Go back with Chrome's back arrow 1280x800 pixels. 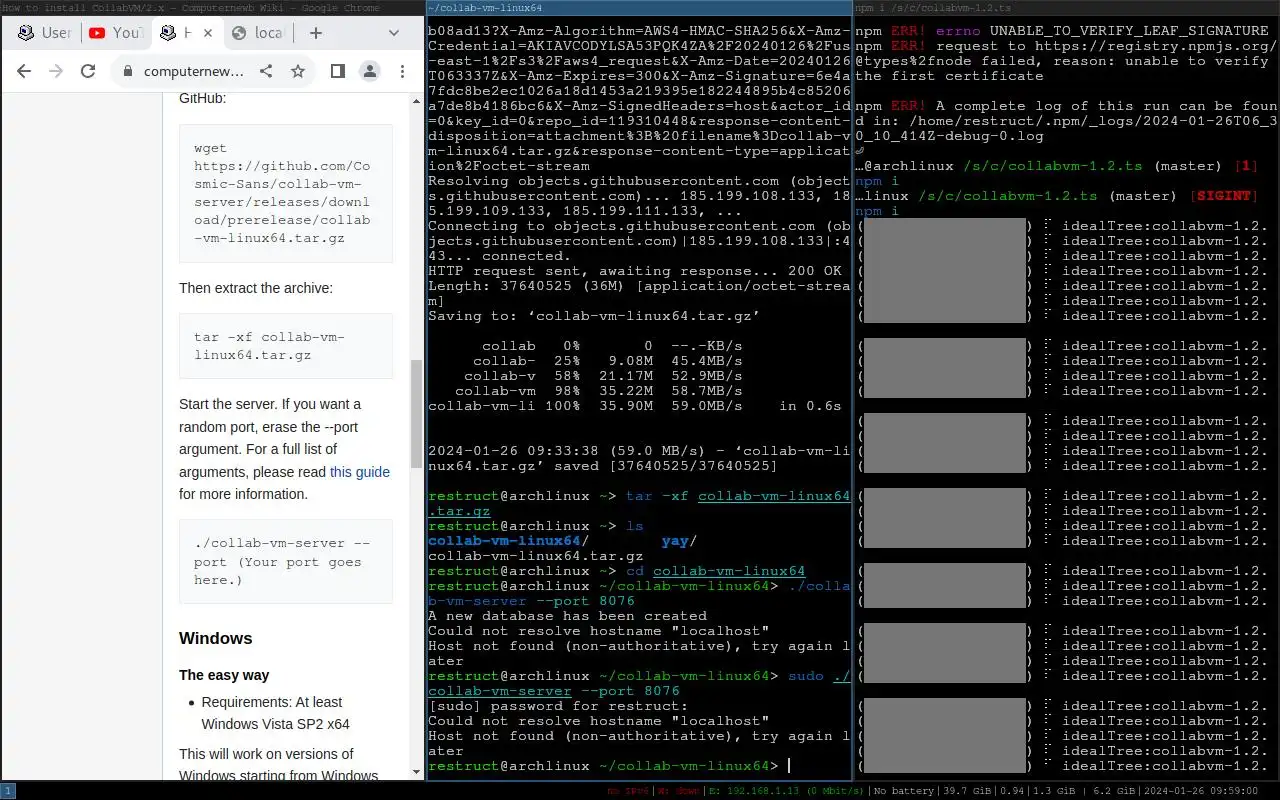(x=24, y=71)
